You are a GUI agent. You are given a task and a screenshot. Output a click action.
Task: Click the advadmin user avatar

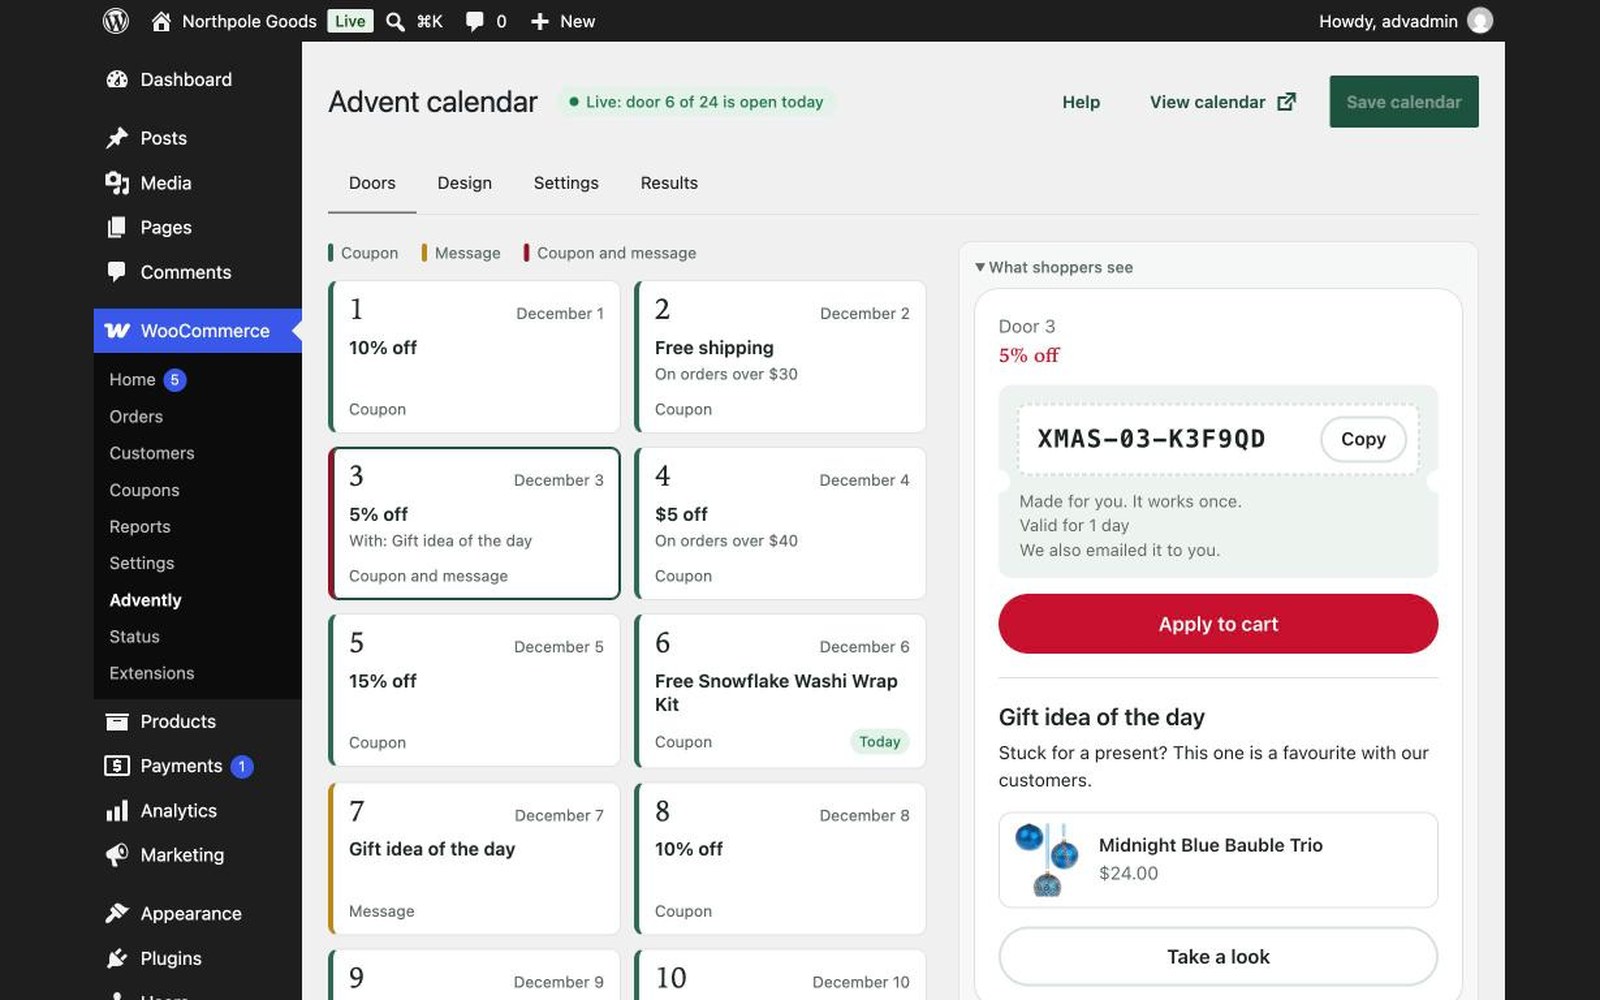coord(1480,21)
